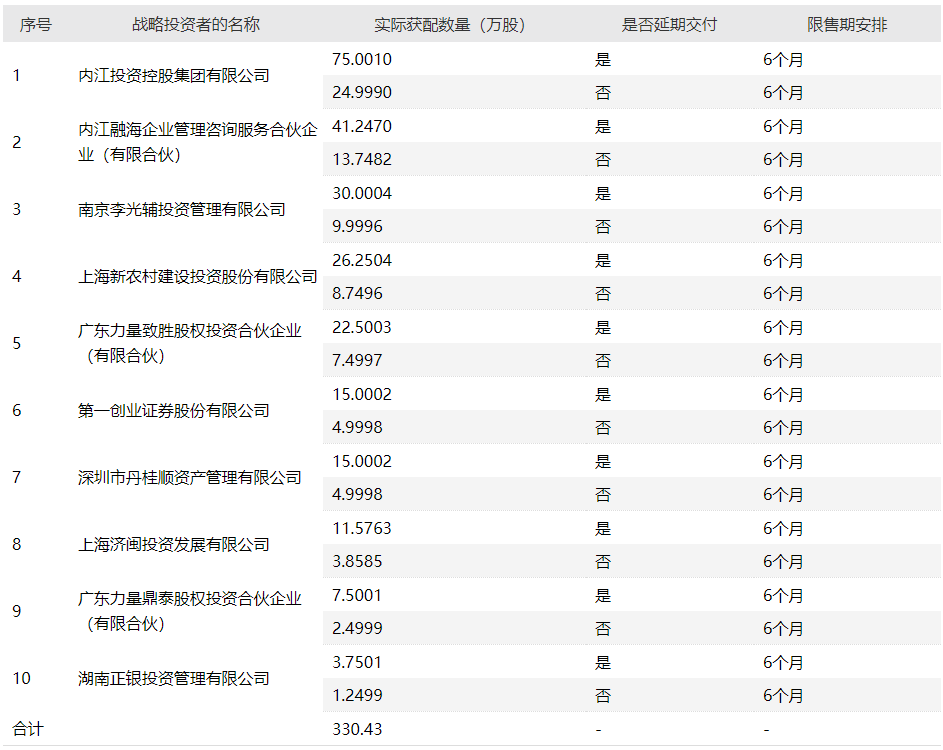The width and height of the screenshot is (943, 750).
Task: Click the 实际获配数量（万股） header
Action: [x=450, y=25]
